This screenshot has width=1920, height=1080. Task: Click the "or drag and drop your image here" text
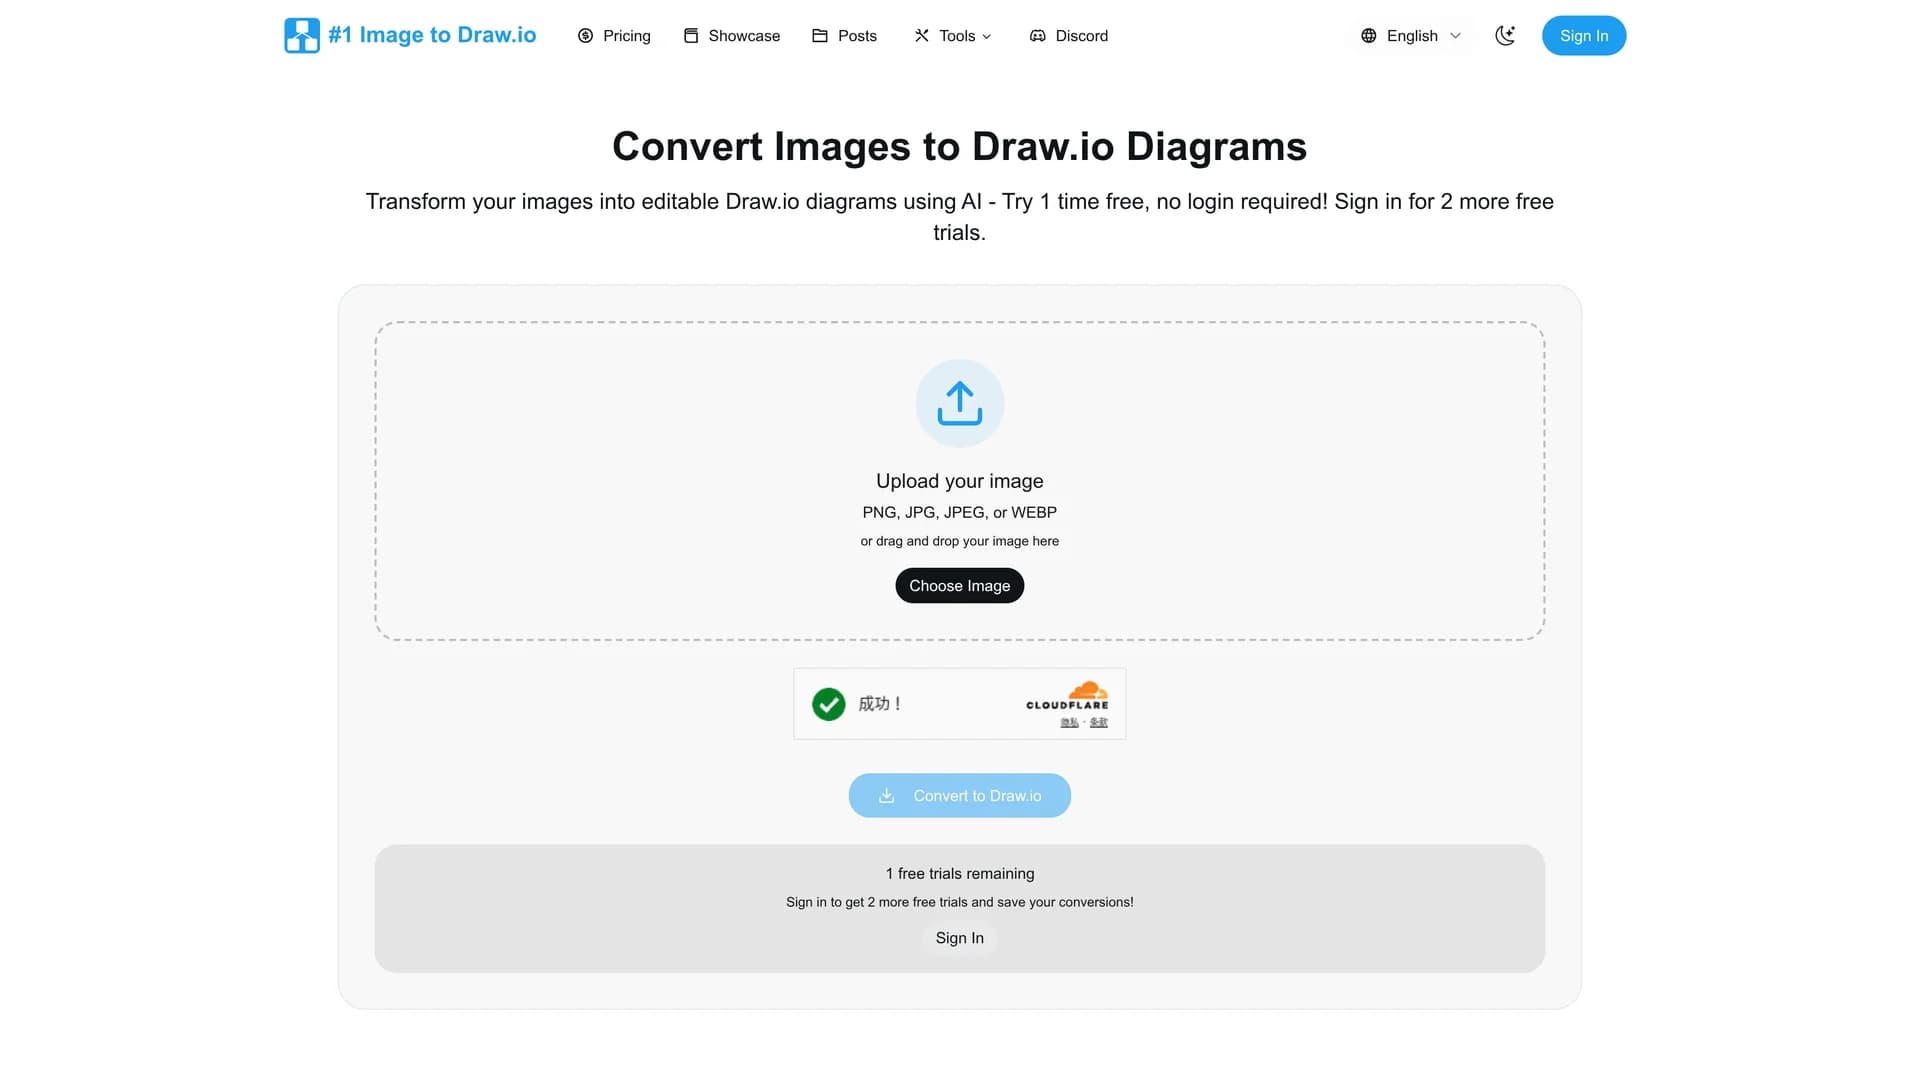pos(960,541)
